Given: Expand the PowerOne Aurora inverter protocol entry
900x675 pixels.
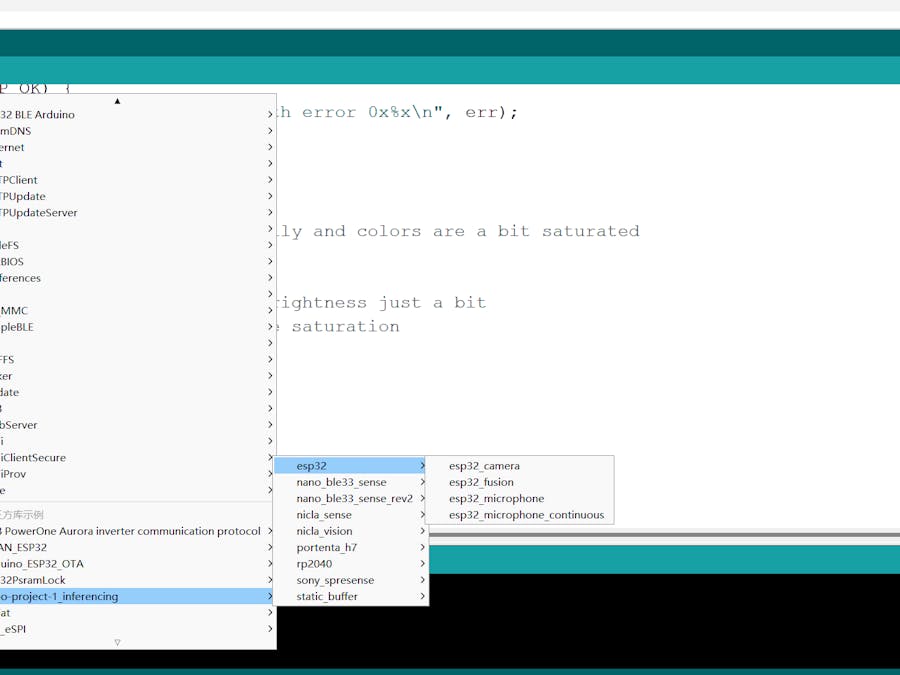Looking at the screenshot, I should click(x=130, y=531).
